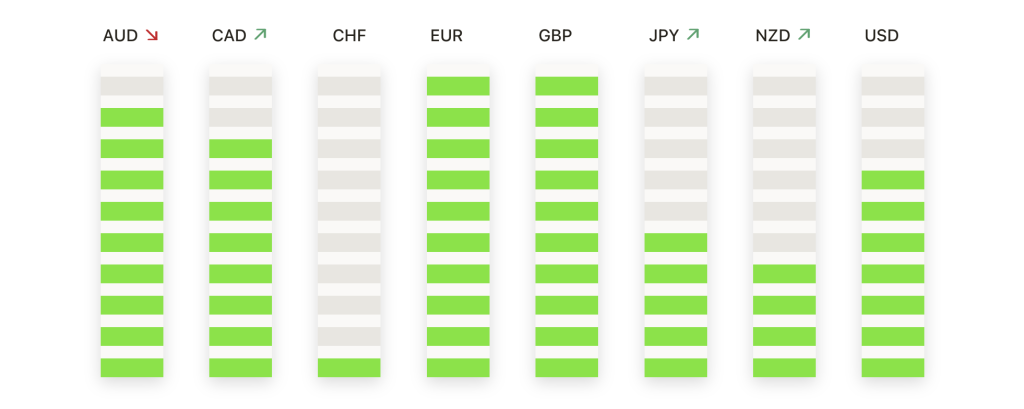Click the bottom green bar in JPY meter
Screen dimensions: 1024x409
click(x=675, y=368)
